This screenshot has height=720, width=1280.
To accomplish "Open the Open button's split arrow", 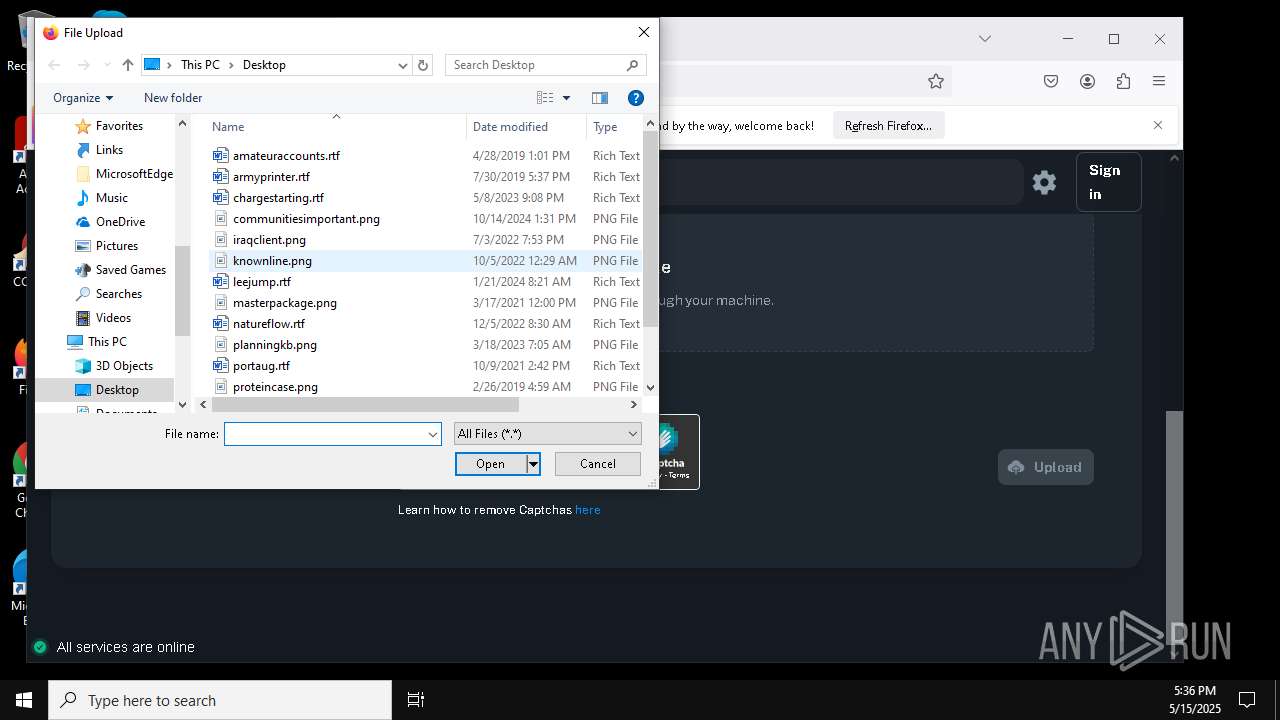I will tap(534, 464).
